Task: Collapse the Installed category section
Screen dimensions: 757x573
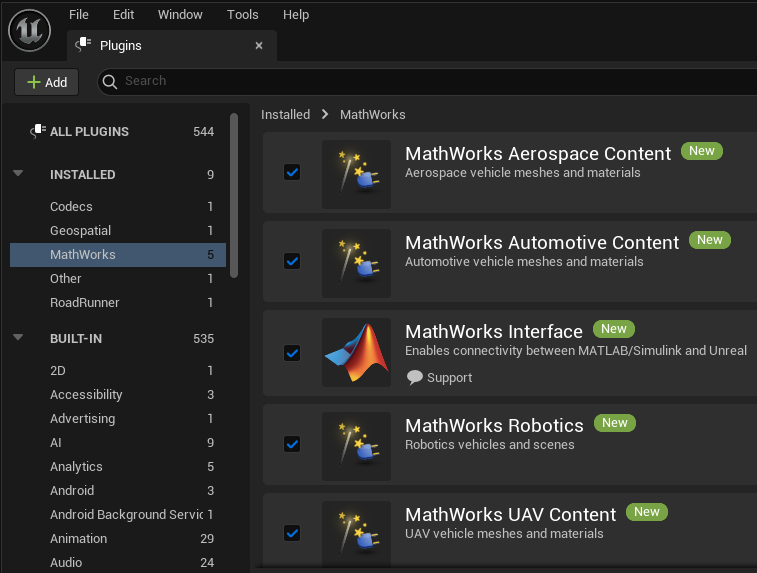Action: pyautogui.click(x=18, y=174)
